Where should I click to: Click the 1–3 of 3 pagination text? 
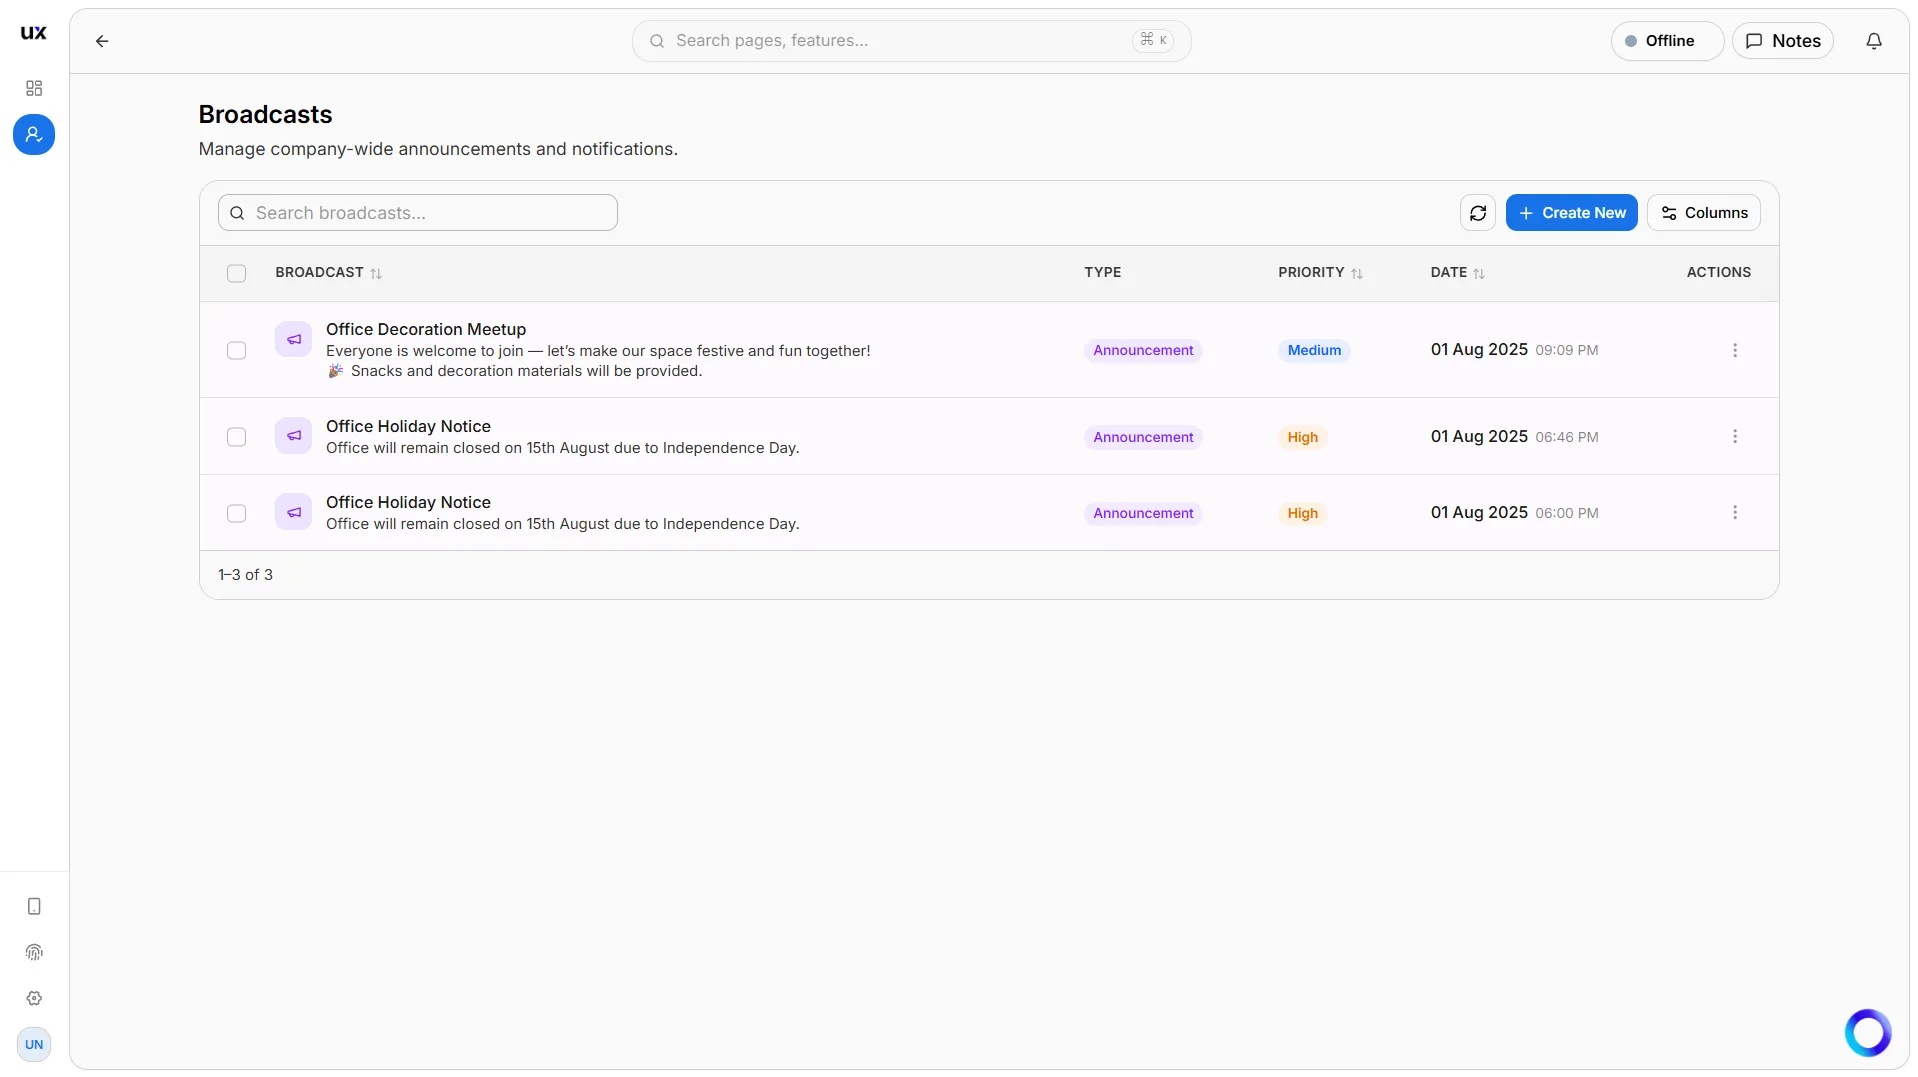click(x=245, y=575)
